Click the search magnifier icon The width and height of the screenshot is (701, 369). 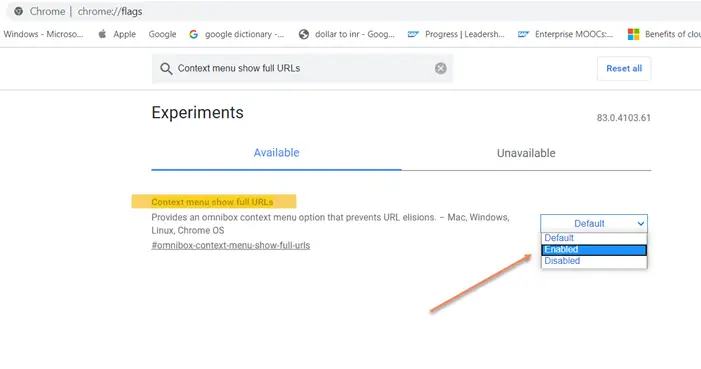(166, 68)
